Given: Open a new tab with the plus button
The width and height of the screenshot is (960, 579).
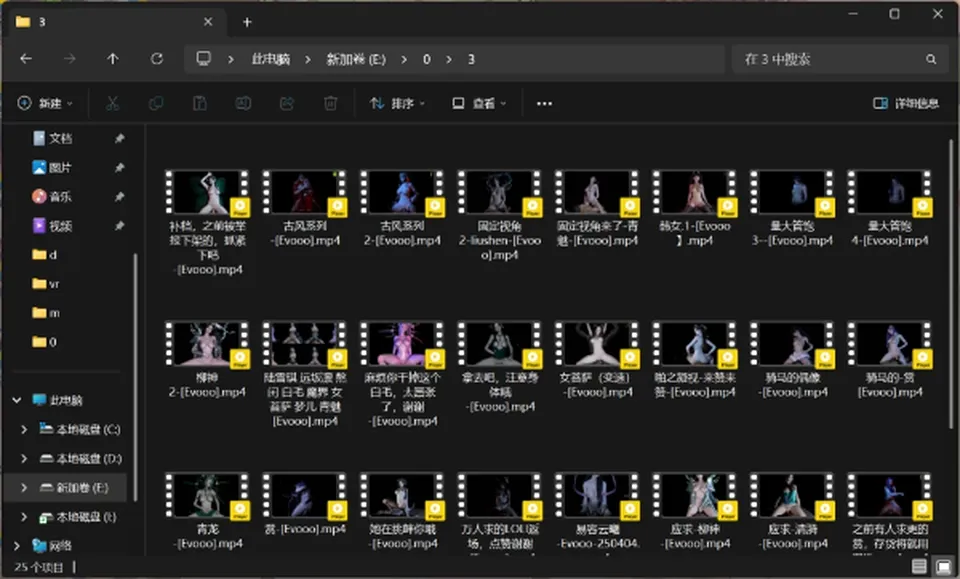Looking at the screenshot, I should point(247,23).
